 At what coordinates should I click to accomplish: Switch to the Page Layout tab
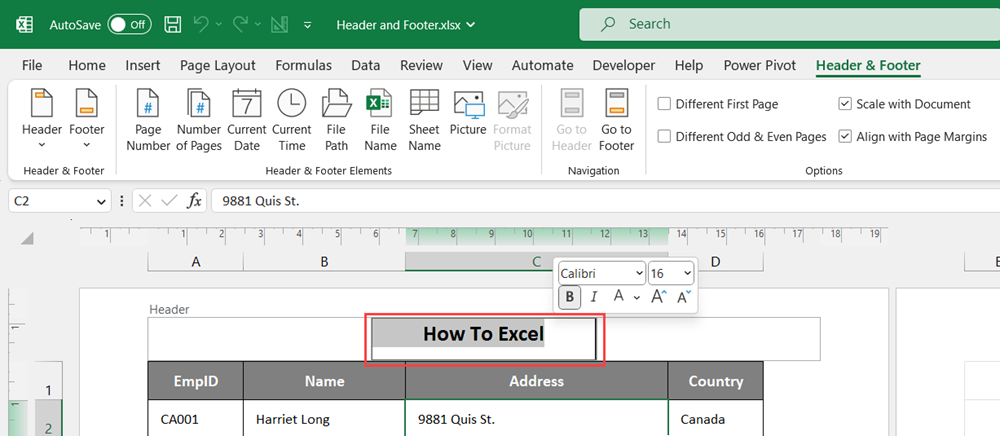[217, 65]
